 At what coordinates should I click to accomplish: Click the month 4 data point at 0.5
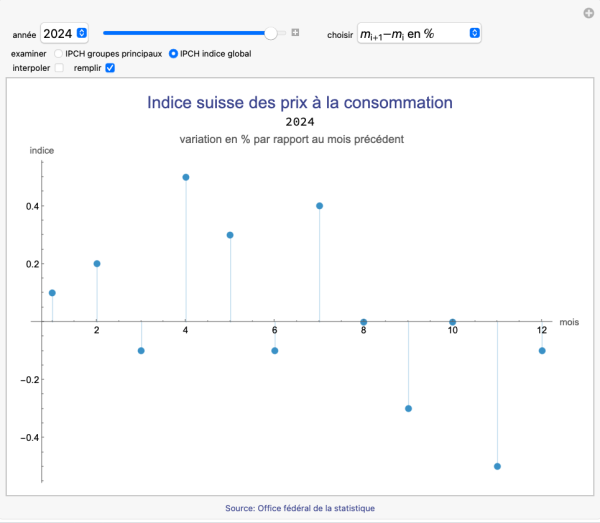click(186, 177)
